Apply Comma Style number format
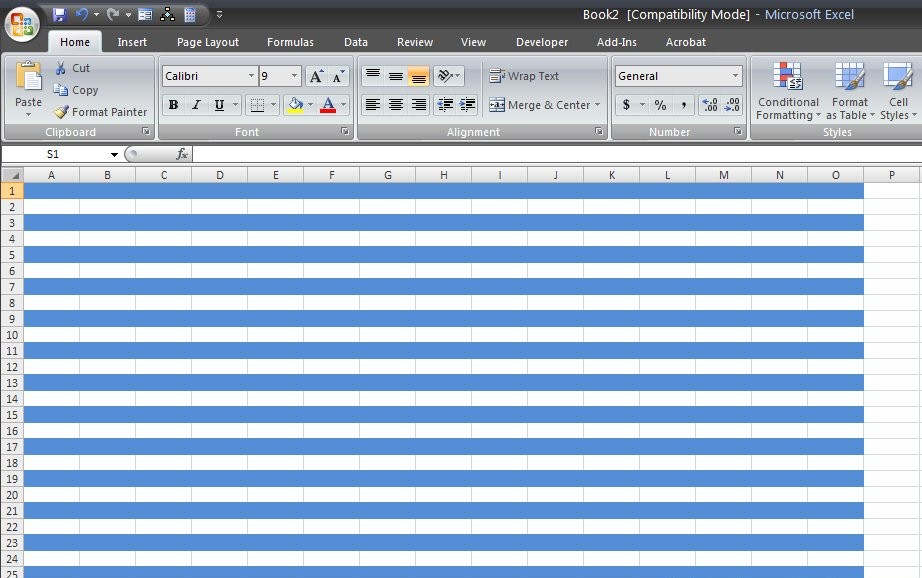 [683, 105]
